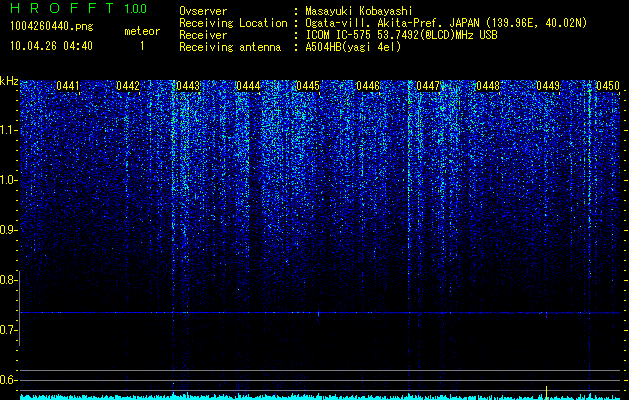Click the gray vertical range bar beside 0.7 kHz

20,308
